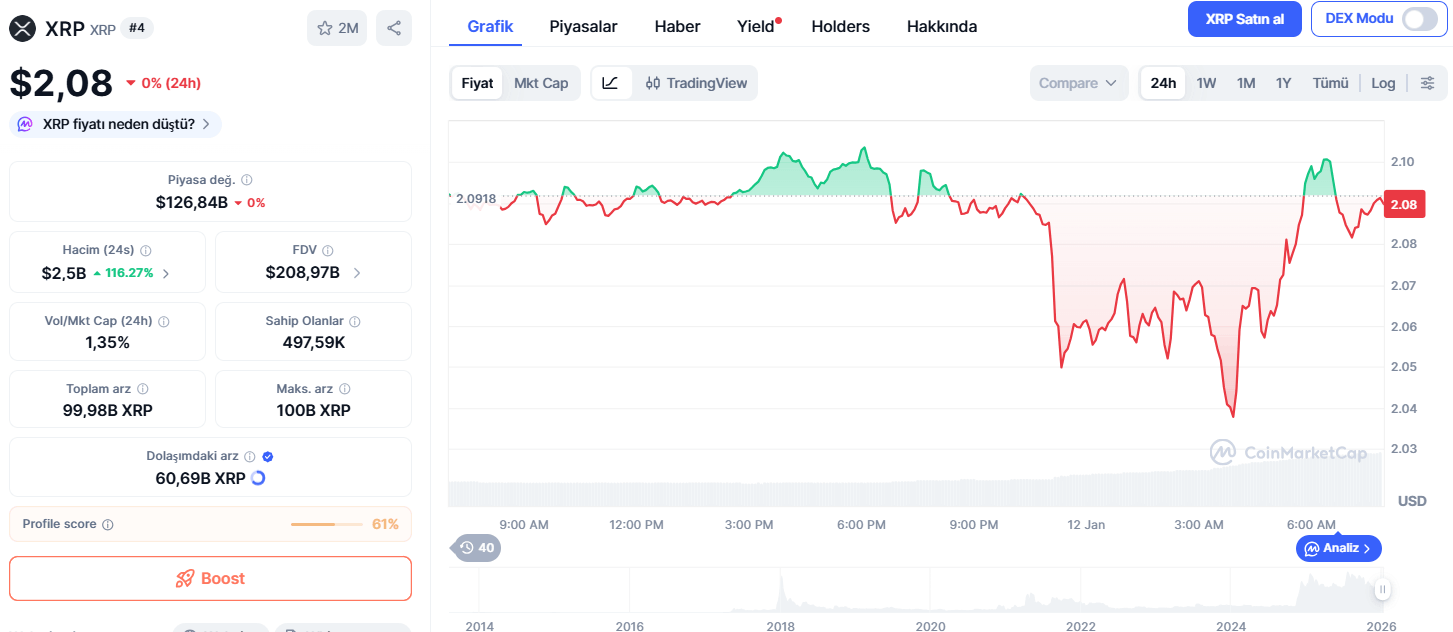Expand the Analiz button chevron

[x=1367, y=548]
